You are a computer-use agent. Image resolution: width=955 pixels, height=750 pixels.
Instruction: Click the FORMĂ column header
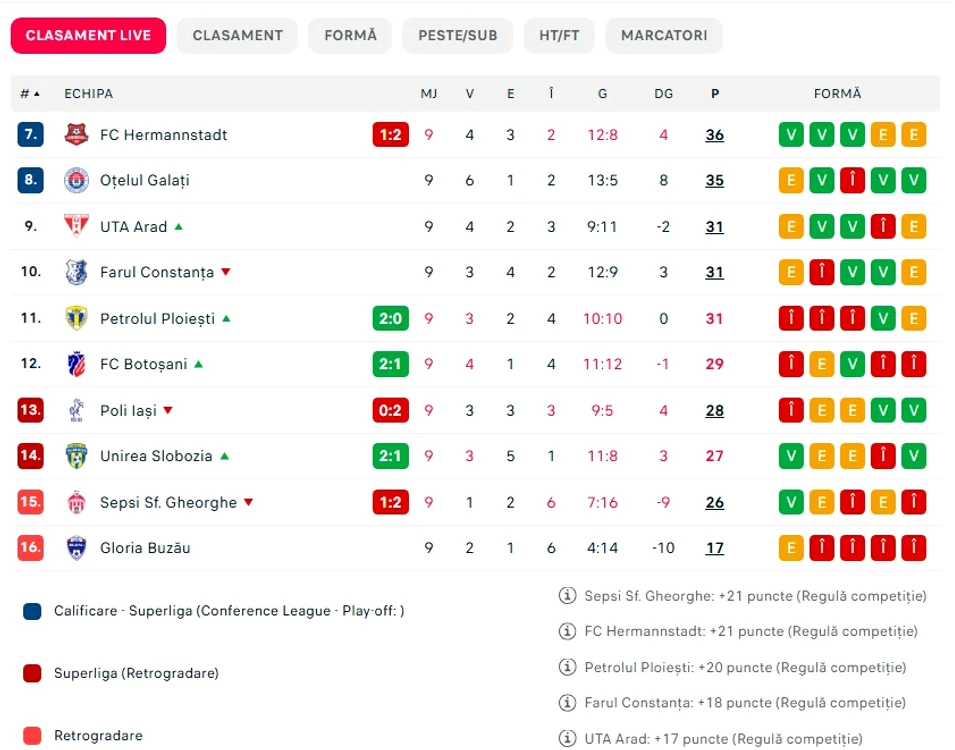[x=837, y=94]
